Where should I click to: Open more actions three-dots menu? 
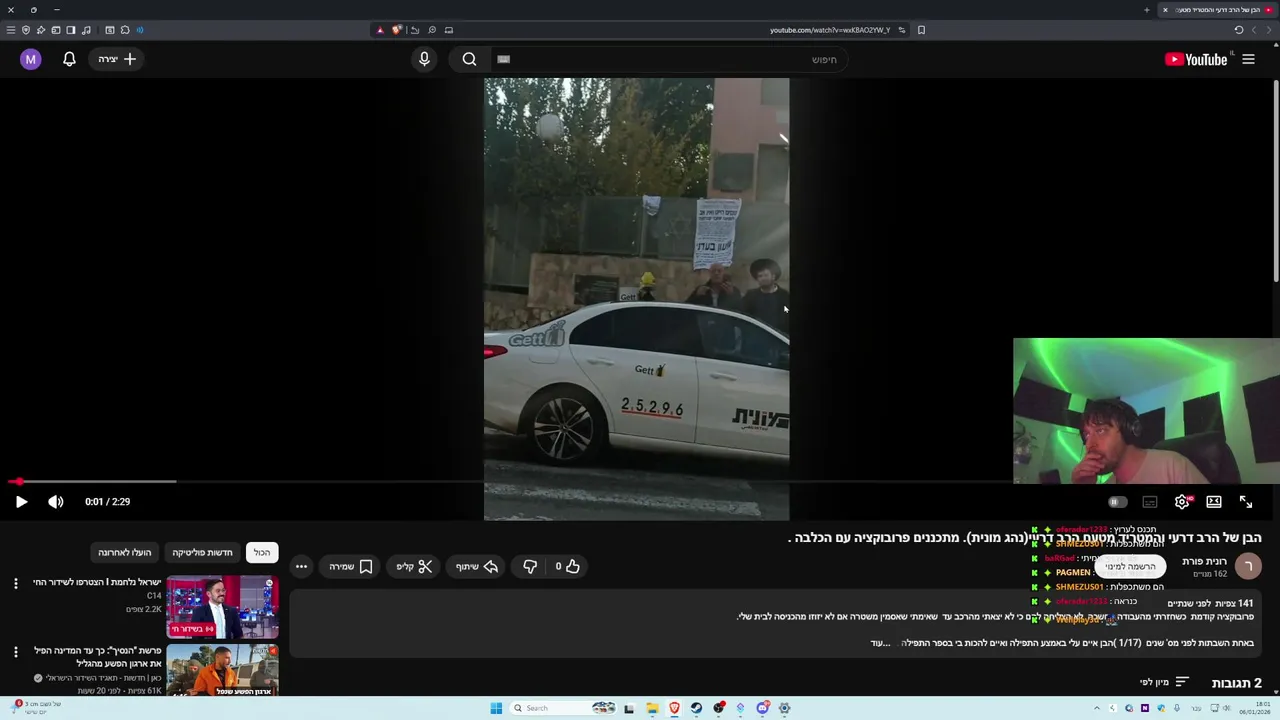(x=301, y=566)
